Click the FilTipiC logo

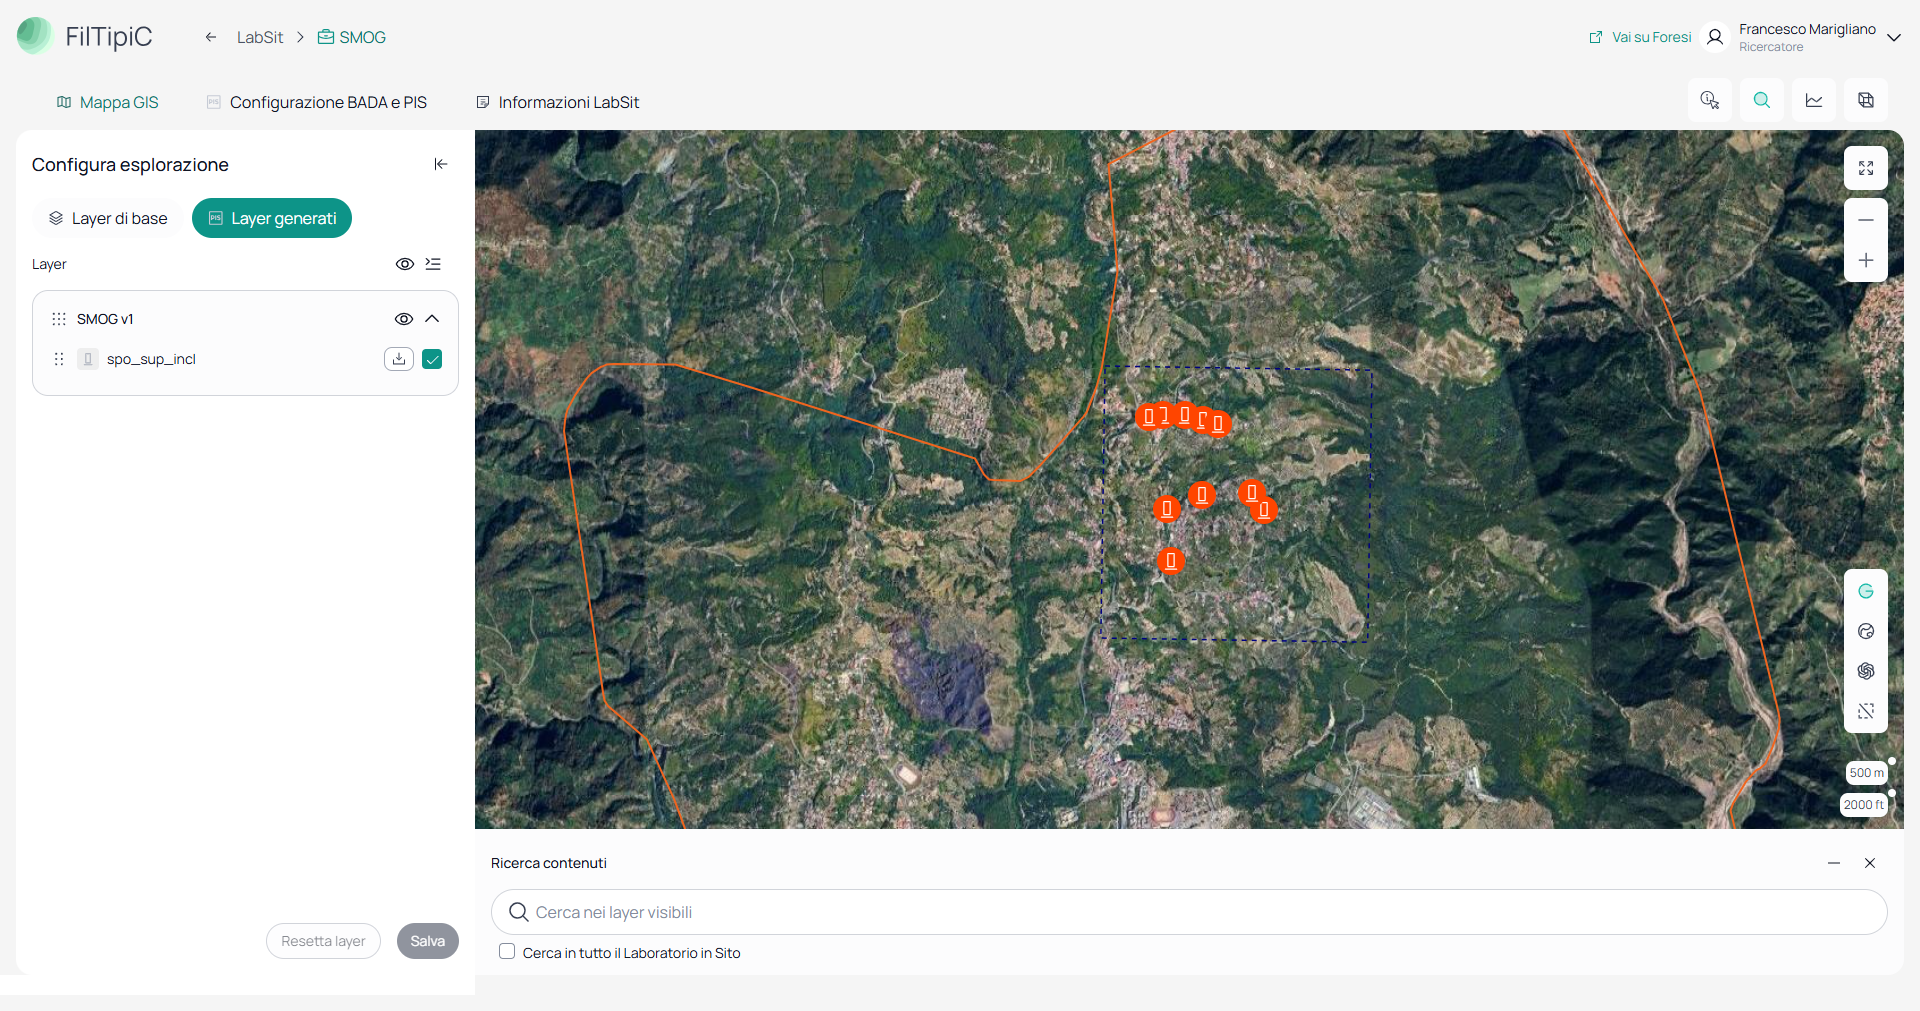85,36
